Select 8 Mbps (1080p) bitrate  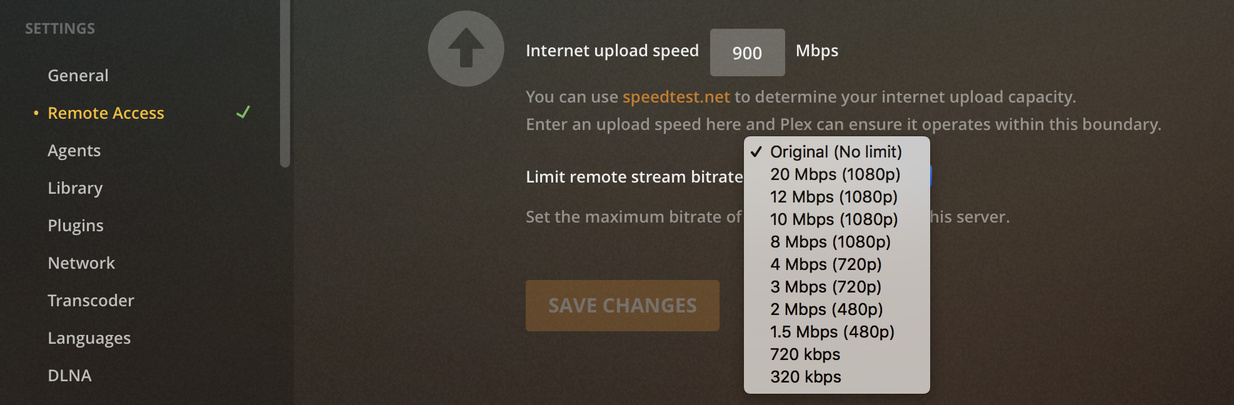tap(837, 242)
